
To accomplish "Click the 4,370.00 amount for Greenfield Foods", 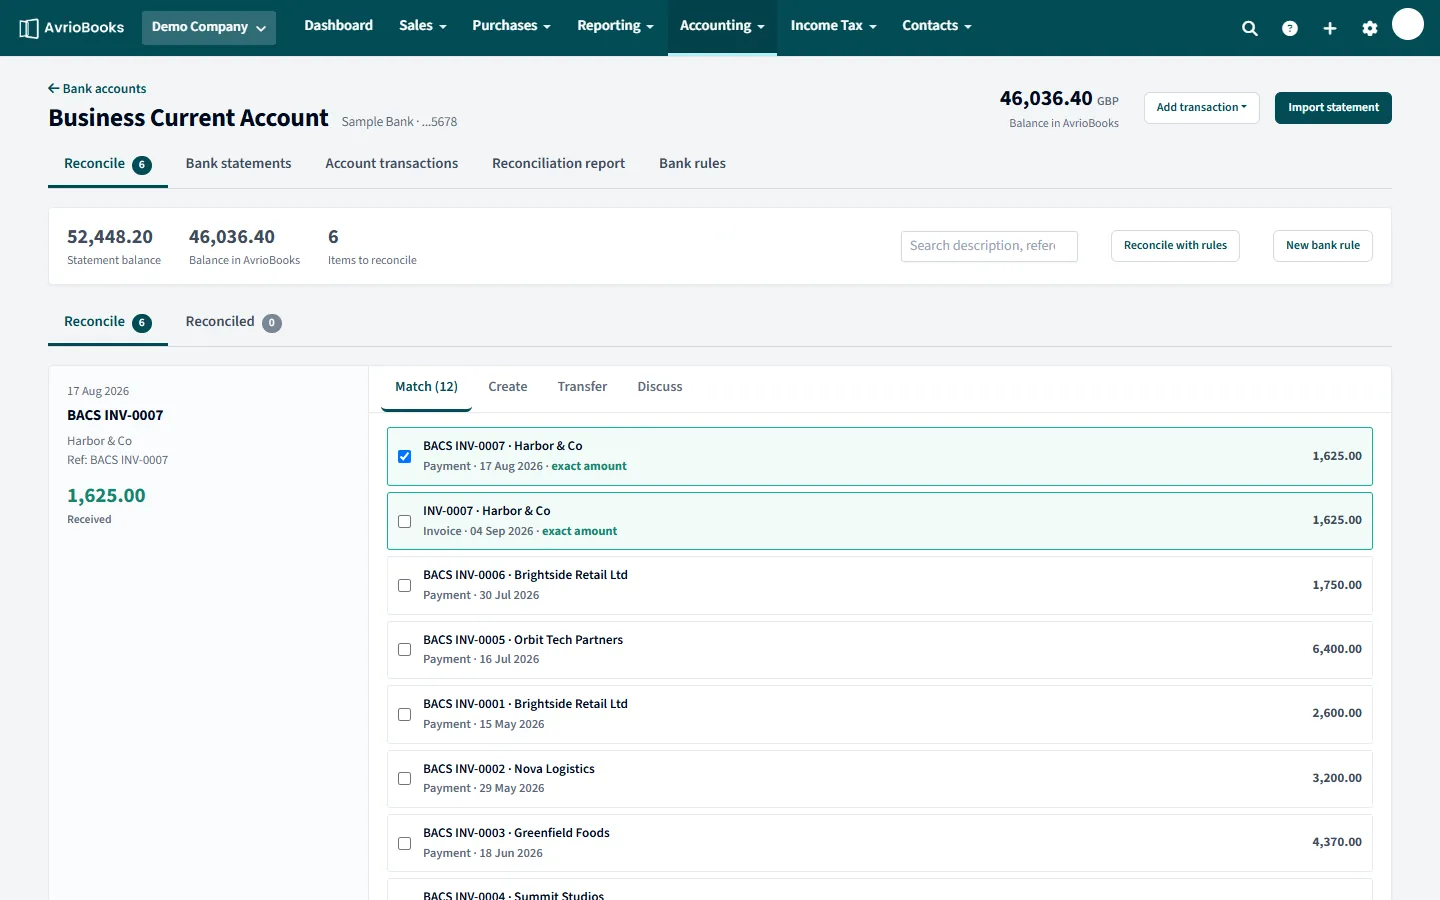I will 1337,842.
